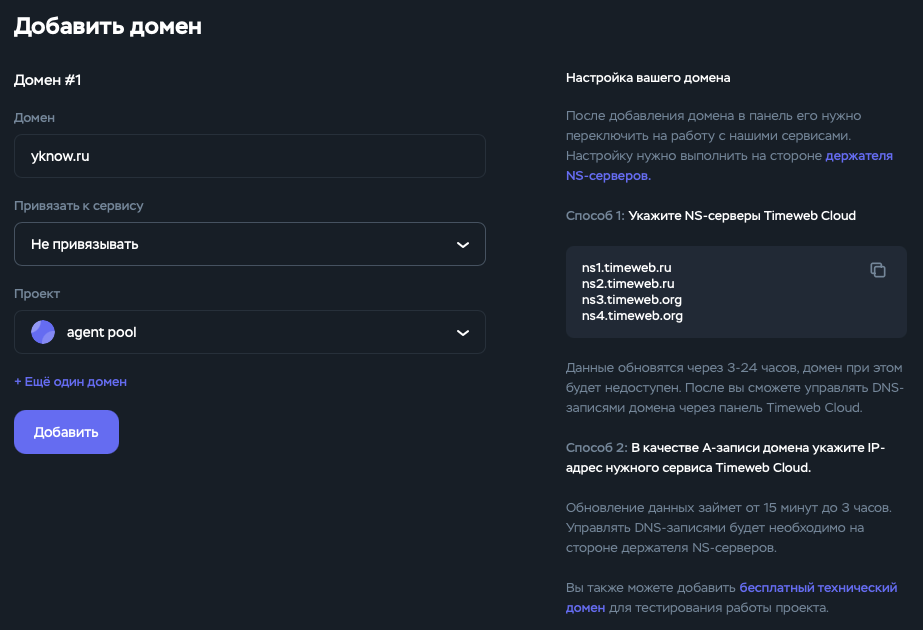This screenshot has height=630, width=923.
Task: Click the chevron on the service dropdown
Action: 463,243
